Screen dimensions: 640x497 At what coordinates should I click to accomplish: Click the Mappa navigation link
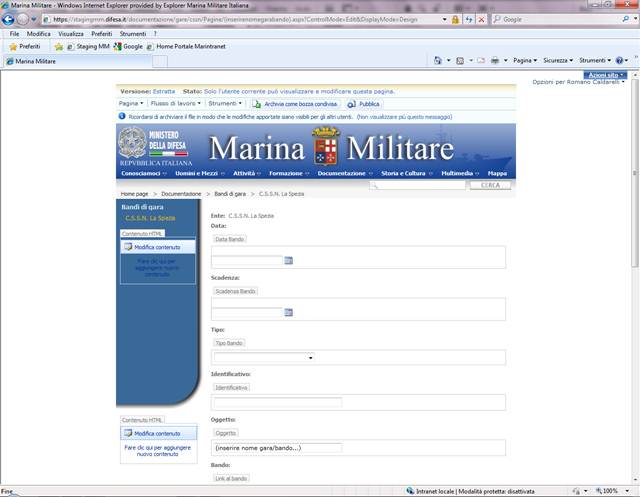pyautogui.click(x=497, y=173)
